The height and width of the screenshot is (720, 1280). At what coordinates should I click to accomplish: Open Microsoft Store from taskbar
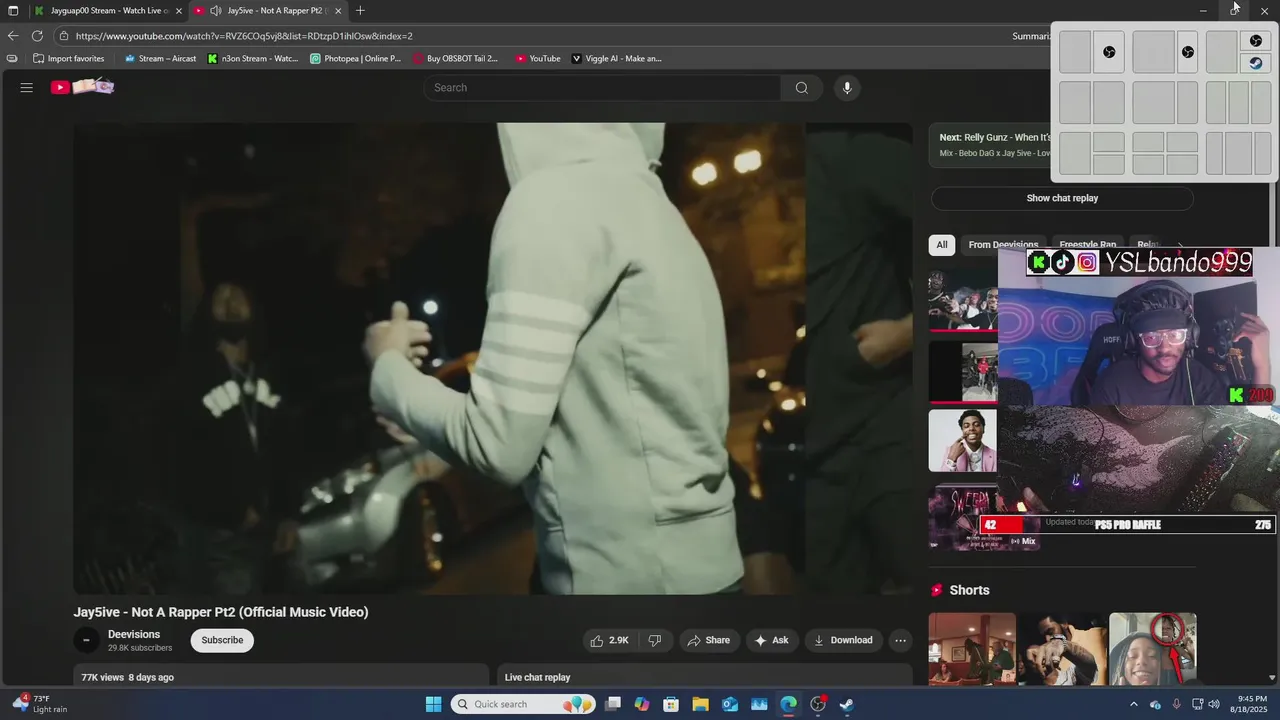pos(671,704)
